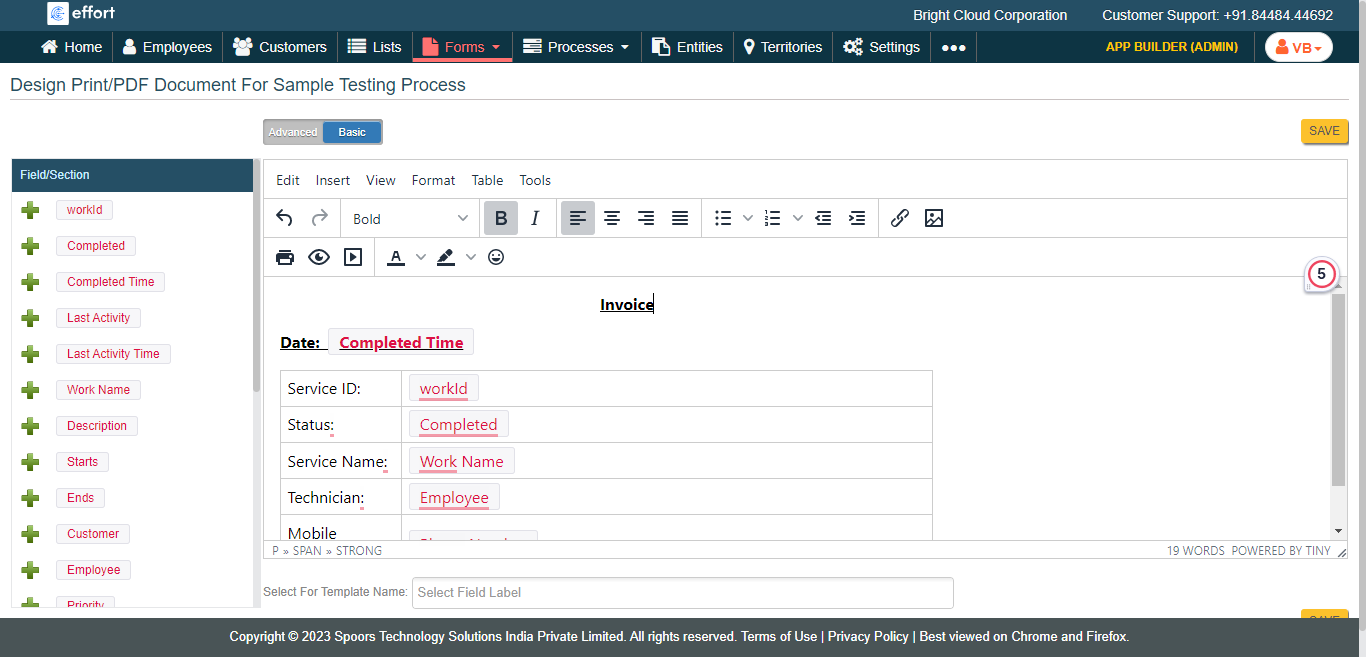1366x657 pixels.
Task: Toggle the preview eye icon
Action: [x=319, y=257]
